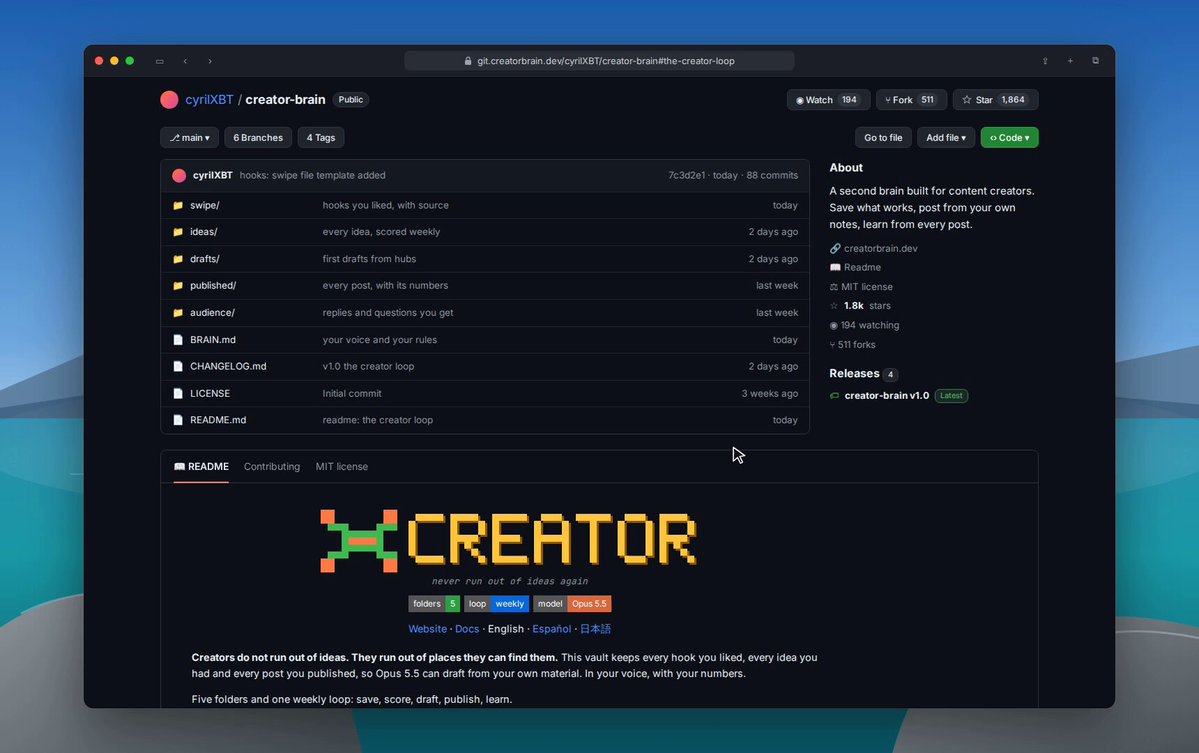This screenshot has width=1199, height=753.
Task: Click the Español language link
Action: pos(551,629)
